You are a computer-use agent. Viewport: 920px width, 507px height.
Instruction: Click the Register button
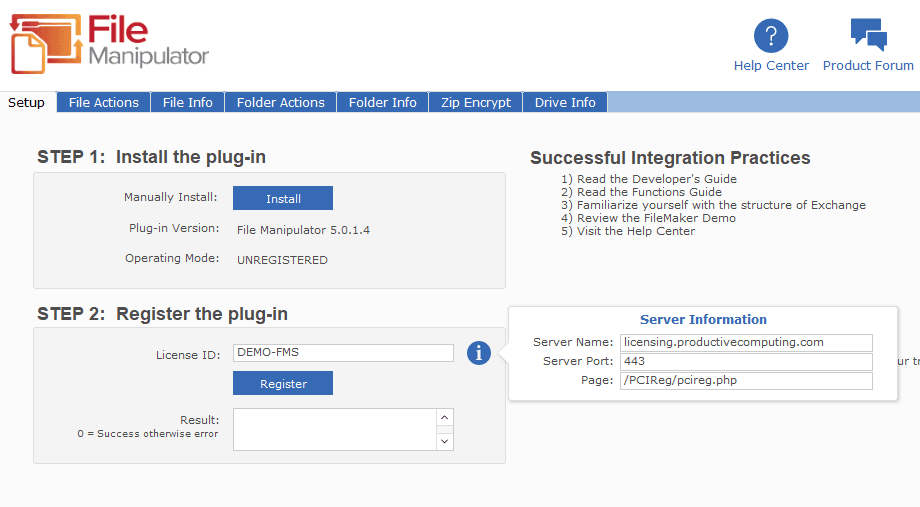coord(283,383)
